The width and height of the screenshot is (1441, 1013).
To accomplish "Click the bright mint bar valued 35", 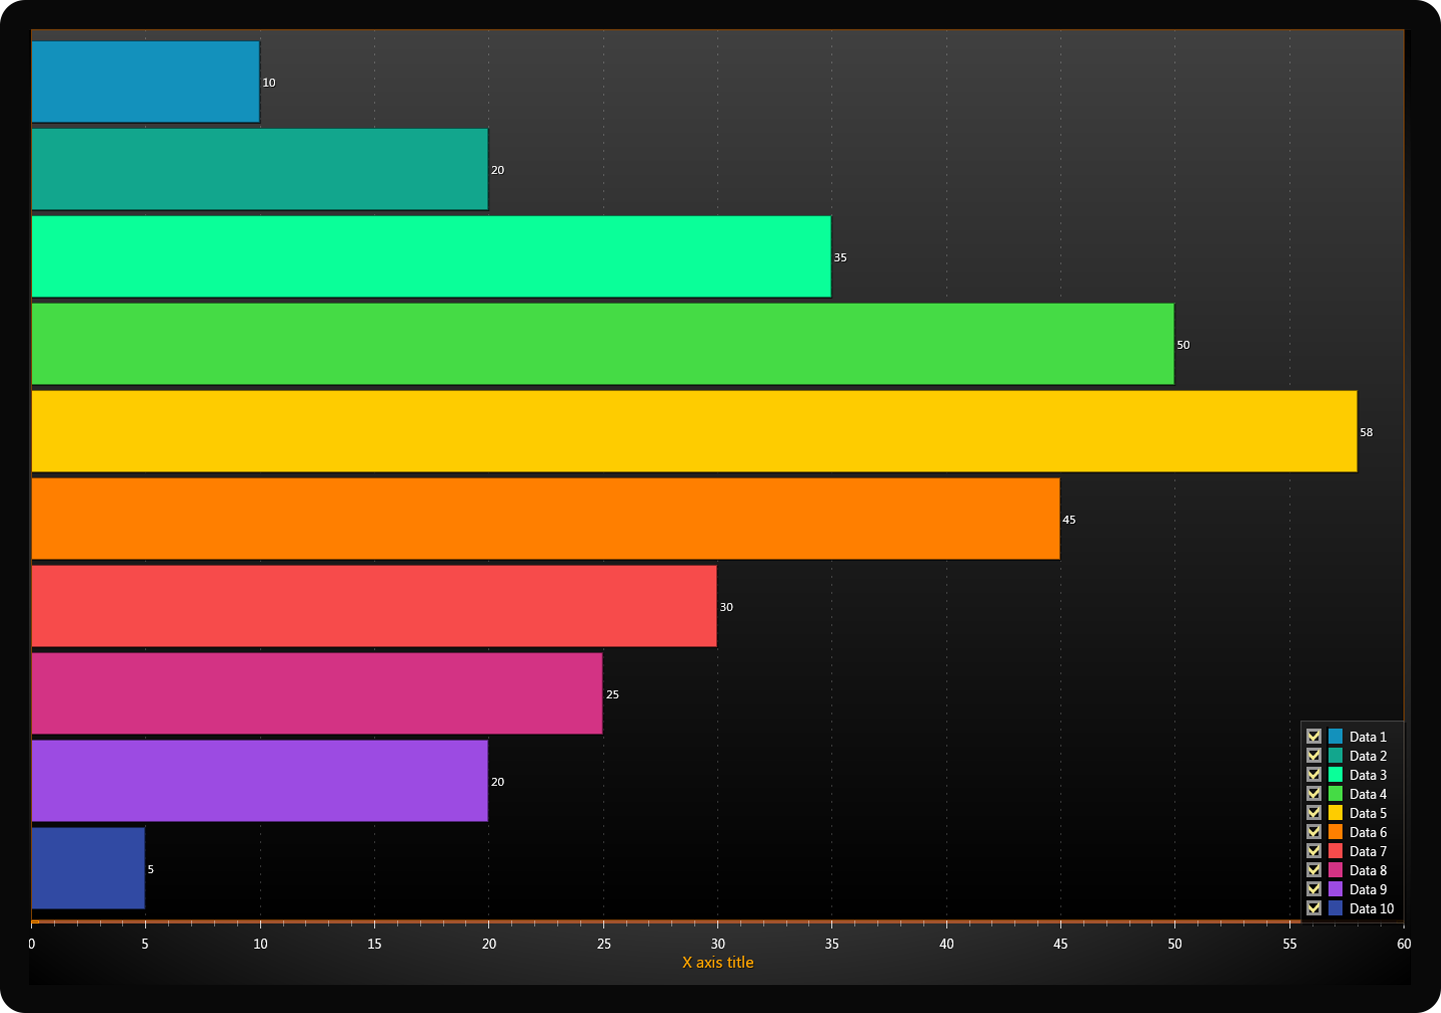I will point(431,257).
